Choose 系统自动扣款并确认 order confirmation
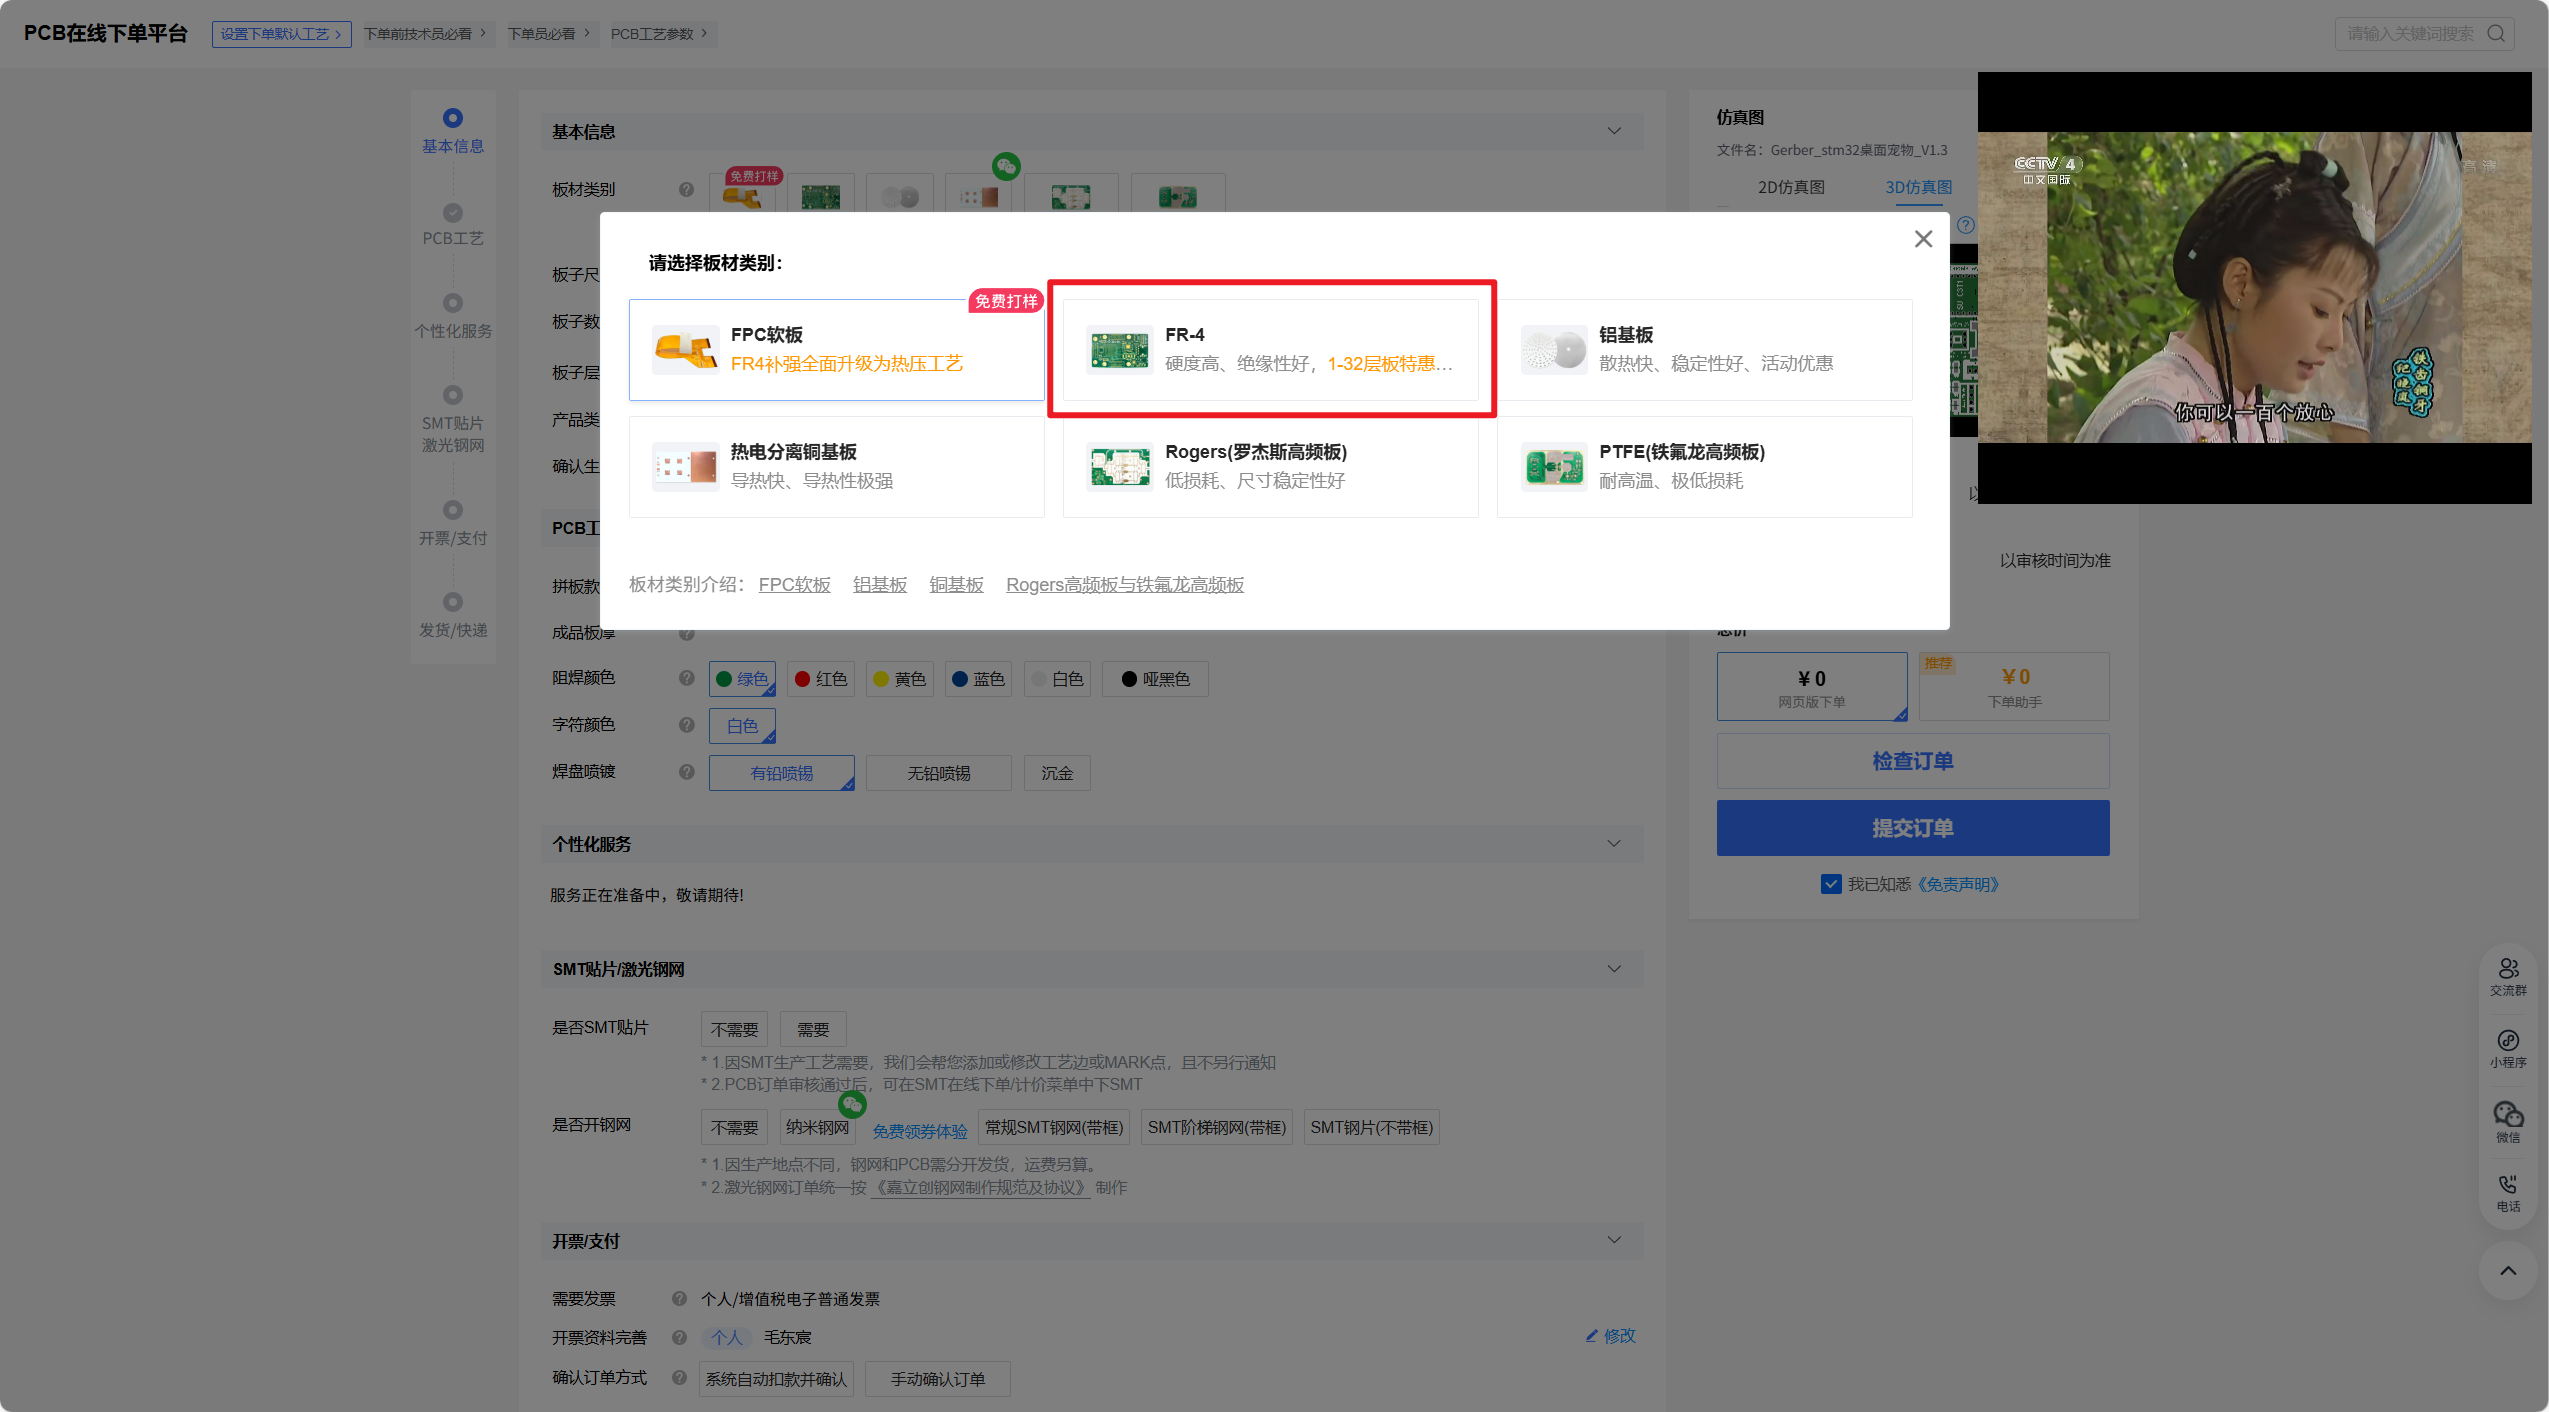 coord(777,1379)
